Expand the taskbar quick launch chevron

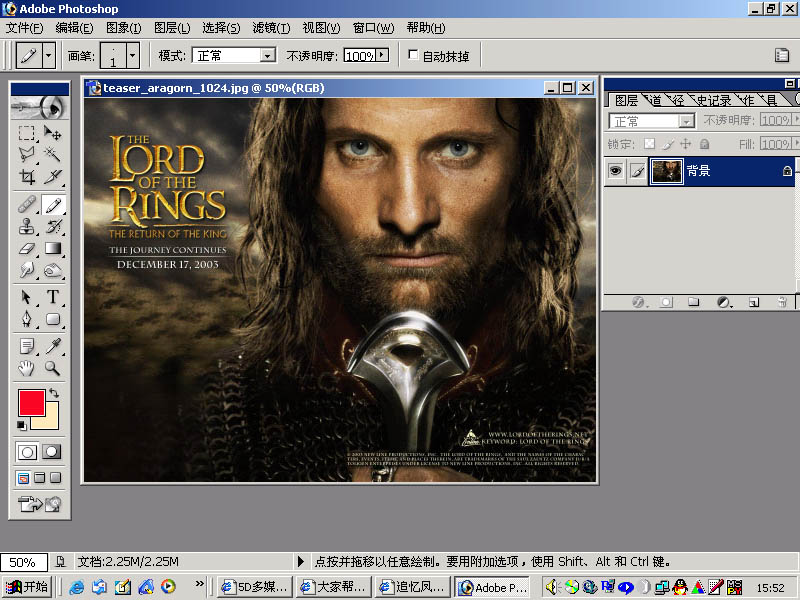(x=199, y=583)
